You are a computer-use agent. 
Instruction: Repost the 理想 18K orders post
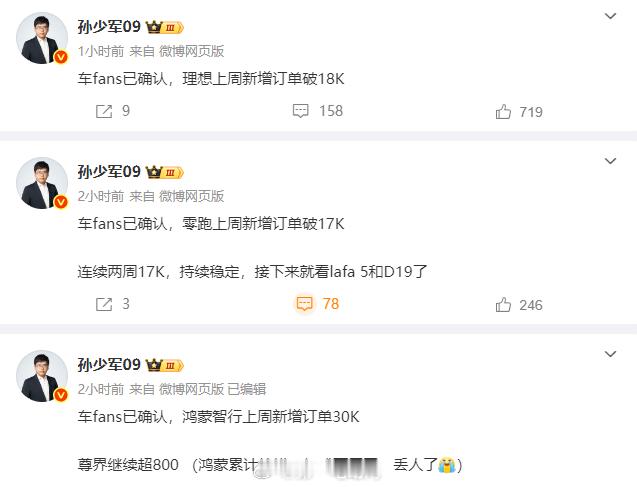coord(113,111)
